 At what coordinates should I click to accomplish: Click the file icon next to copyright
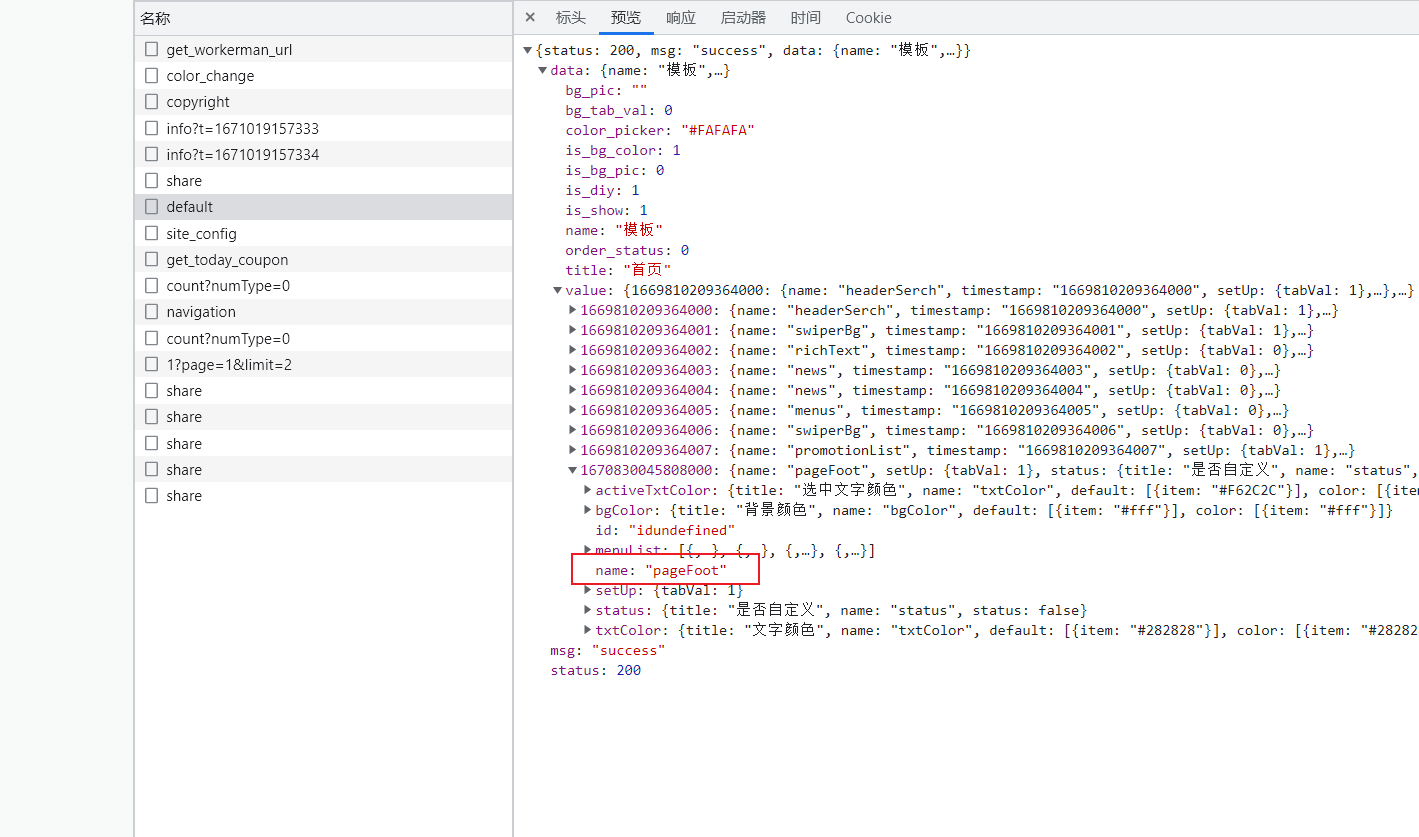(x=151, y=101)
